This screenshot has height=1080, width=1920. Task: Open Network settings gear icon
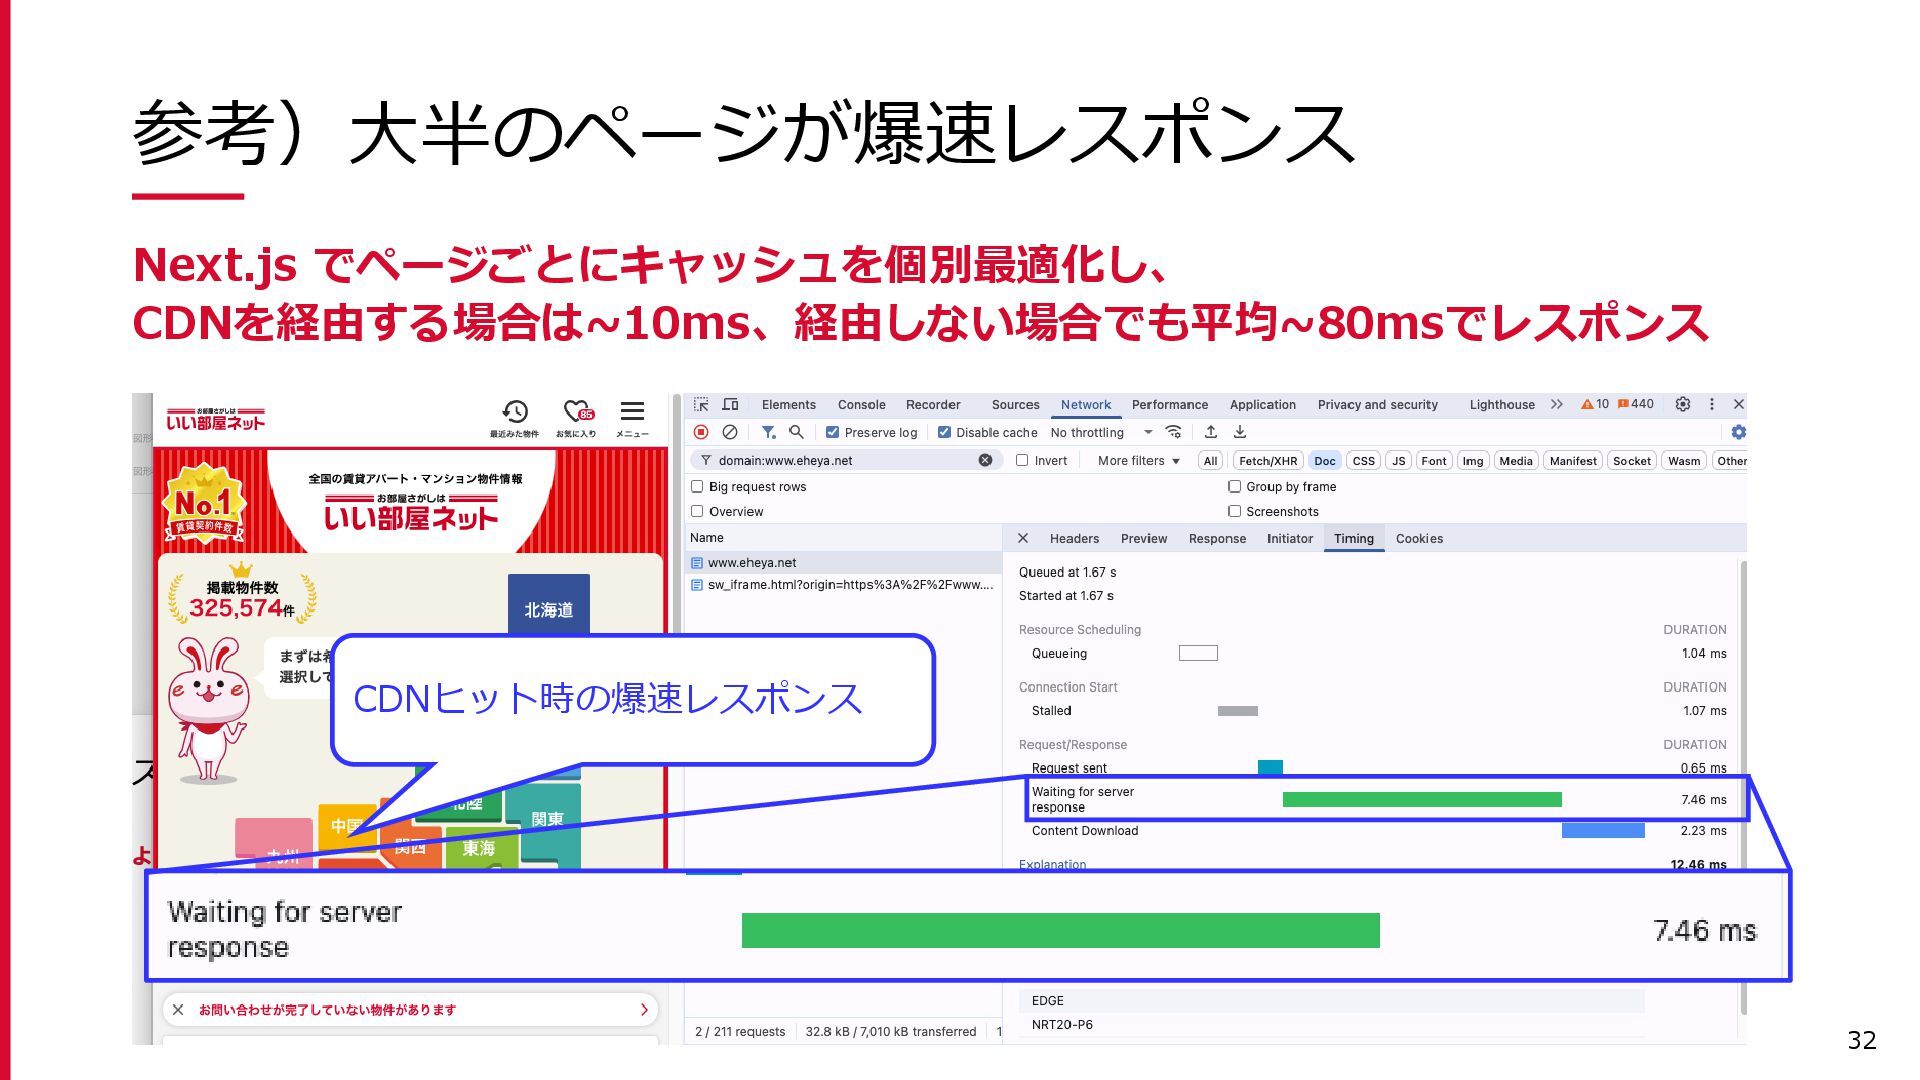coord(1739,432)
